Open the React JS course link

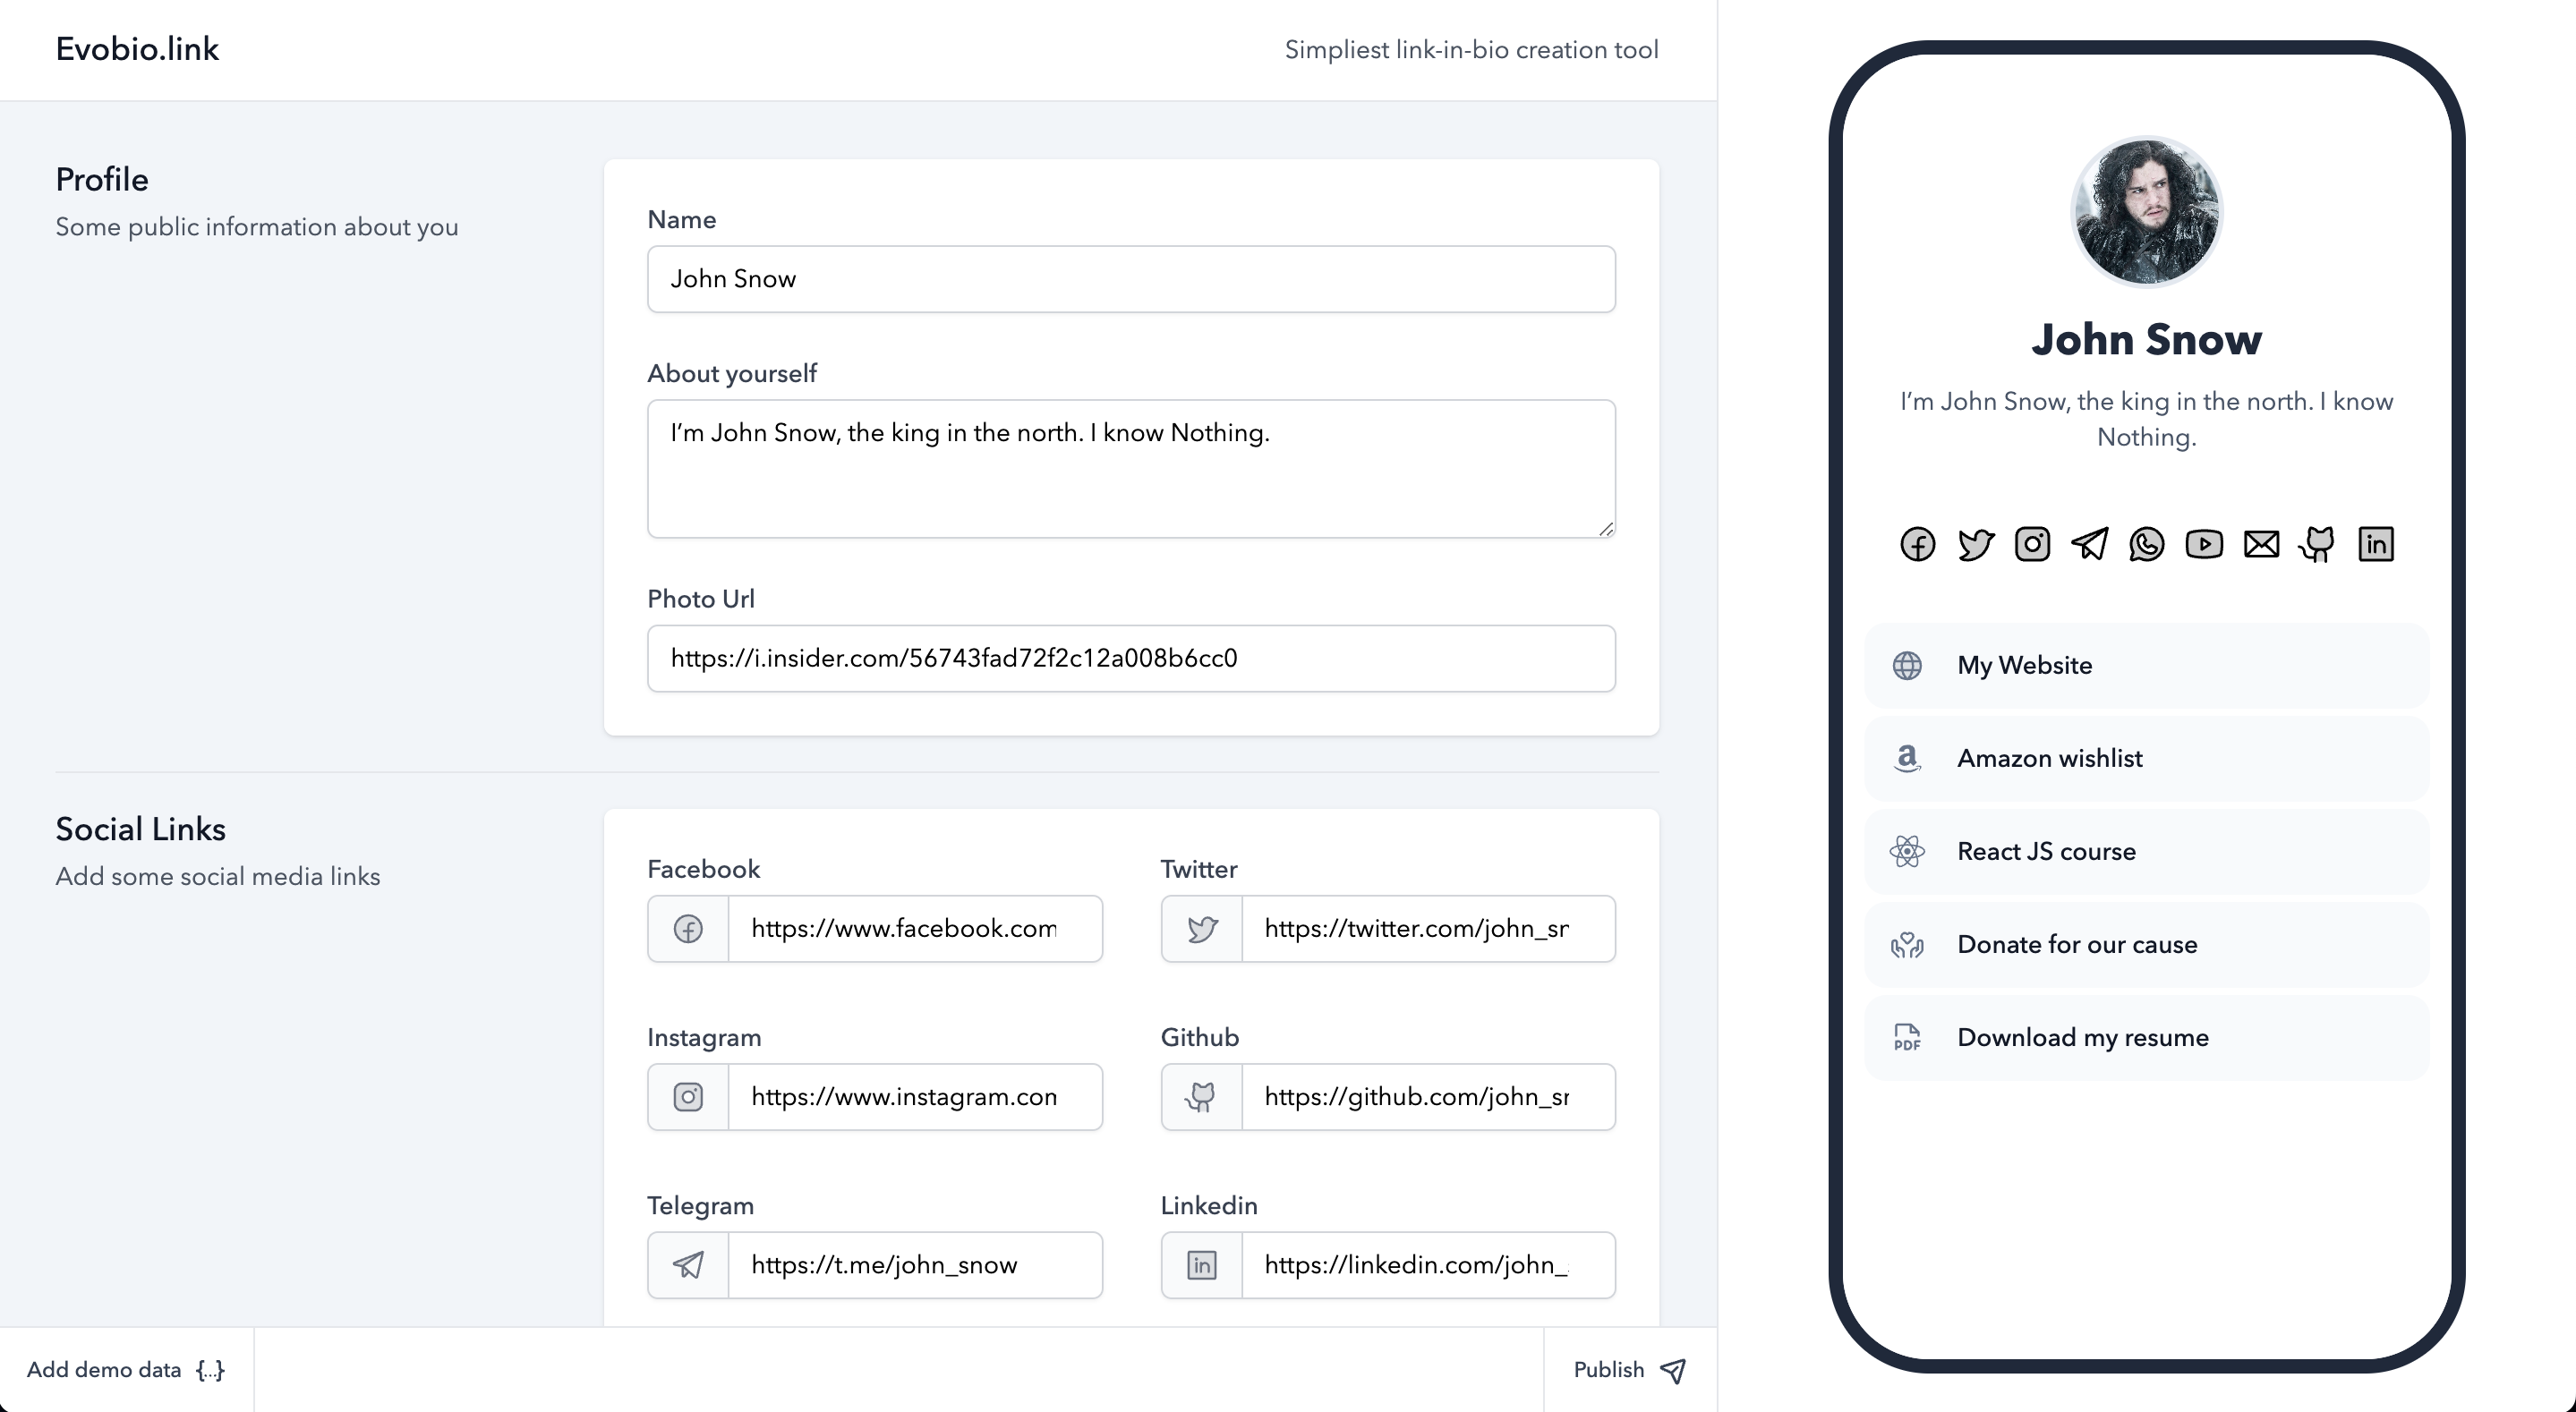coord(2146,851)
